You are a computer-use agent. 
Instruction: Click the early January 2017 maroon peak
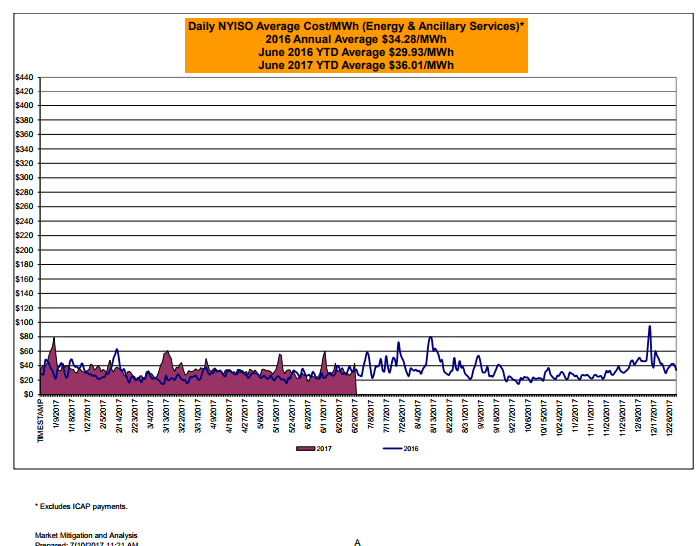[53, 339]
